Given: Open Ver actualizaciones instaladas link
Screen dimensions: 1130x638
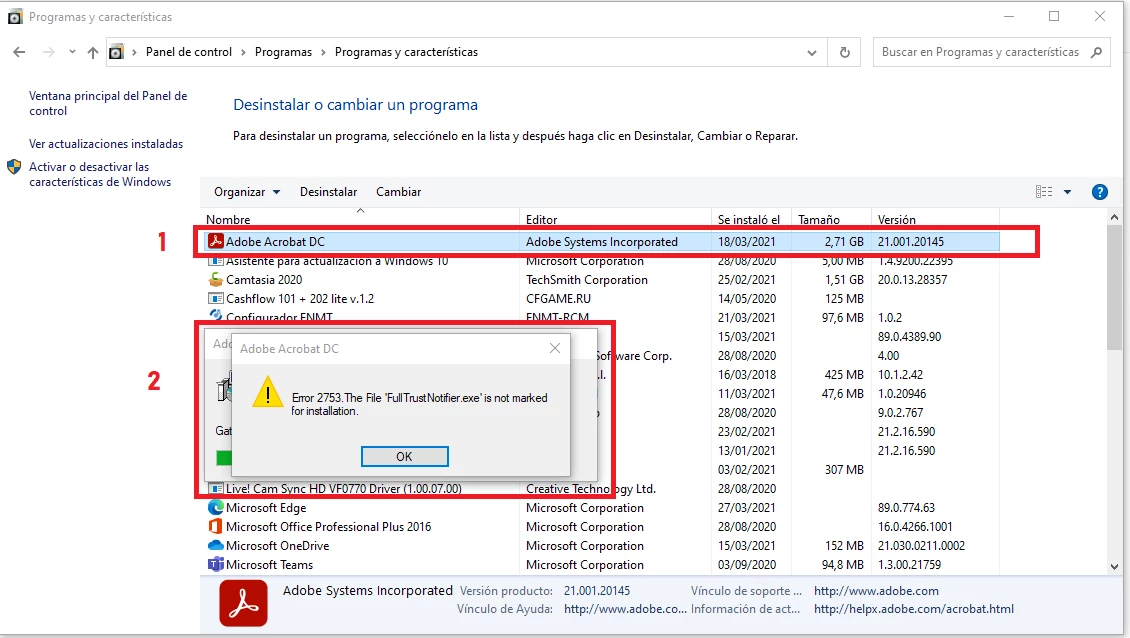Looking at the screenshot, I should (106, 143).
